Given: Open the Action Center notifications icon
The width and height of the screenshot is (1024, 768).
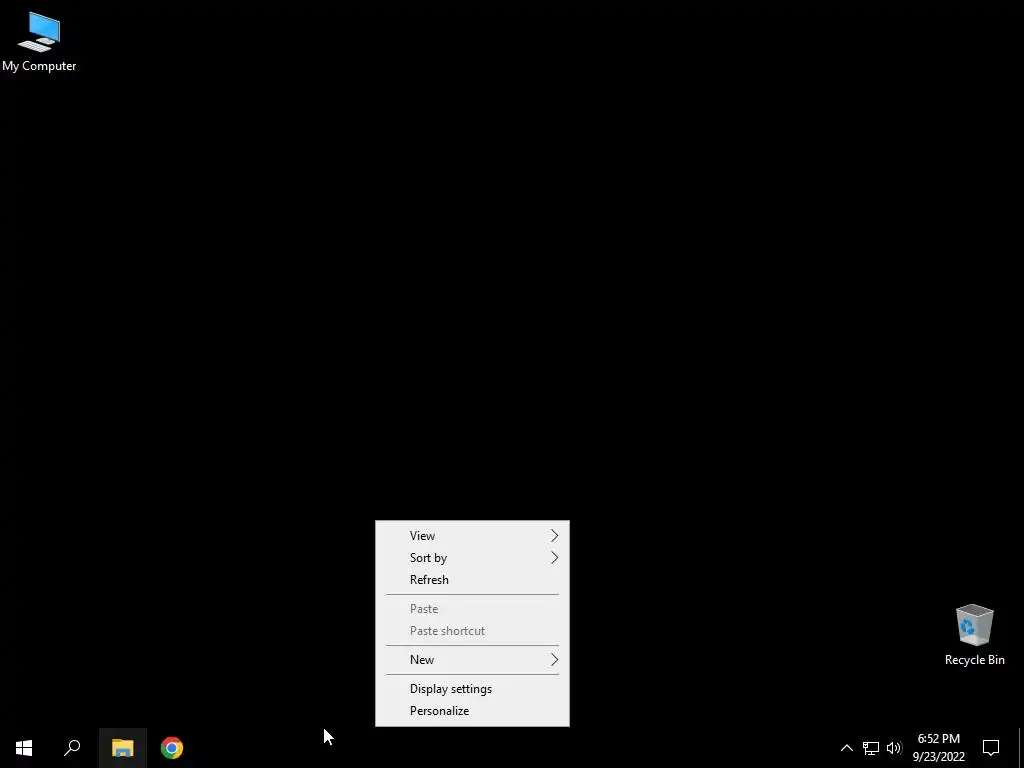Looking at the screenshot, I should (x=991, y=748).
